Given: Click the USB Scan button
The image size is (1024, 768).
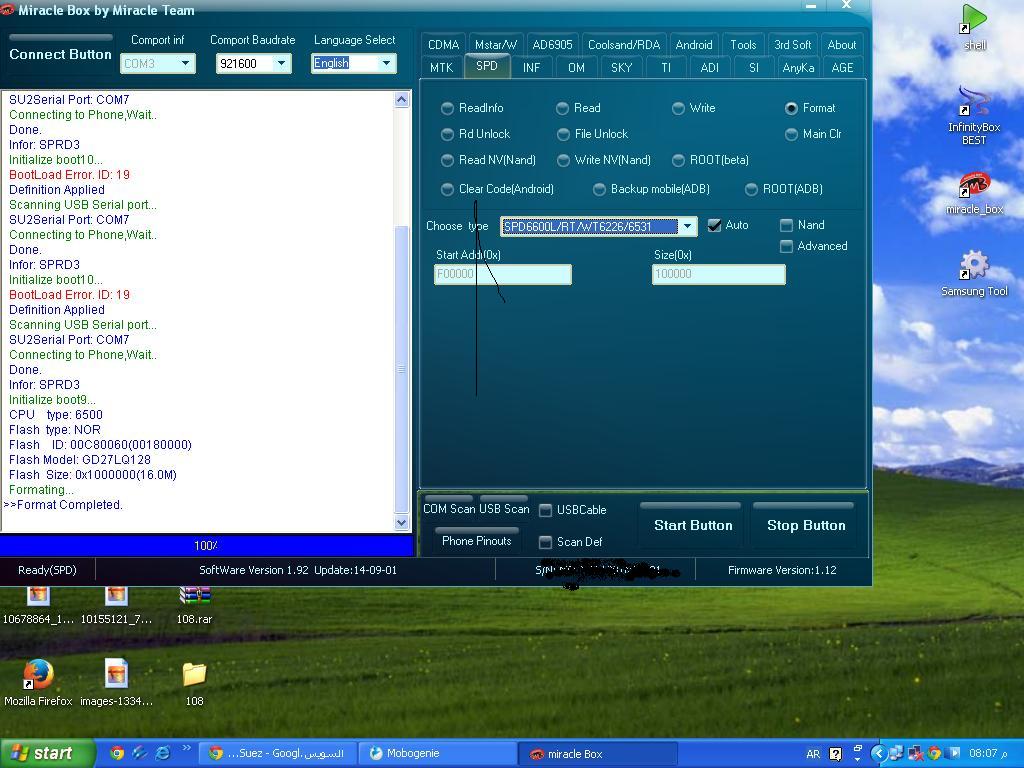Looking at the screenshot, I should 504,508.
